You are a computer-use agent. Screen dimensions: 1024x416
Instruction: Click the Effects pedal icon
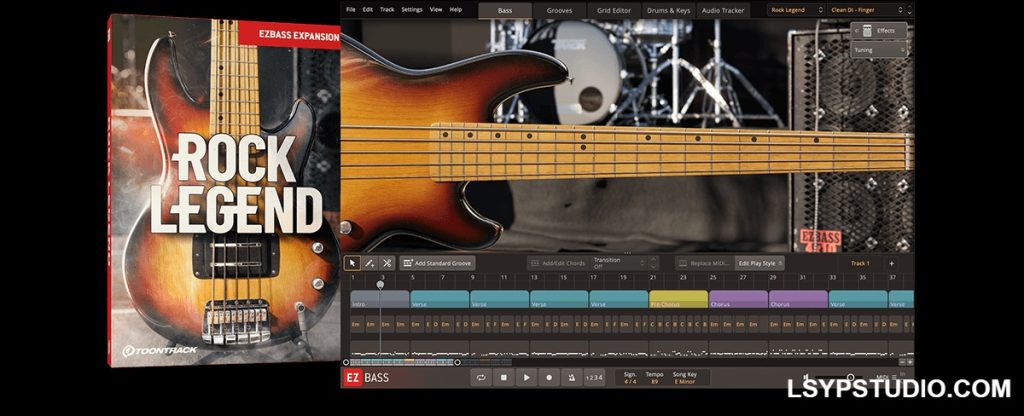(x=867, y=31)
